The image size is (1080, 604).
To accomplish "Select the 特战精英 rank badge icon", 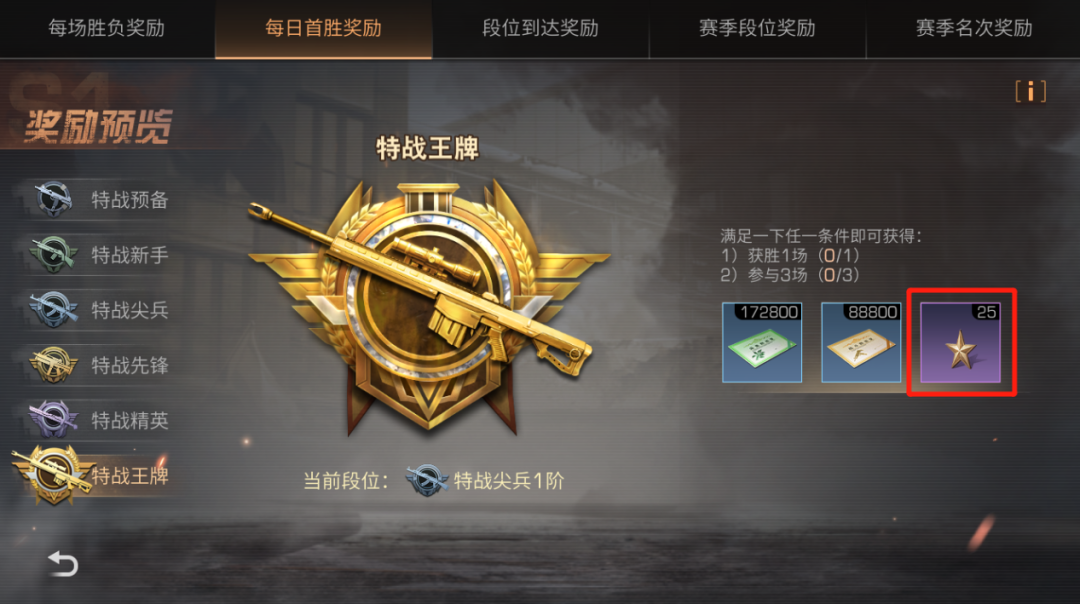I will pos(53,419).
